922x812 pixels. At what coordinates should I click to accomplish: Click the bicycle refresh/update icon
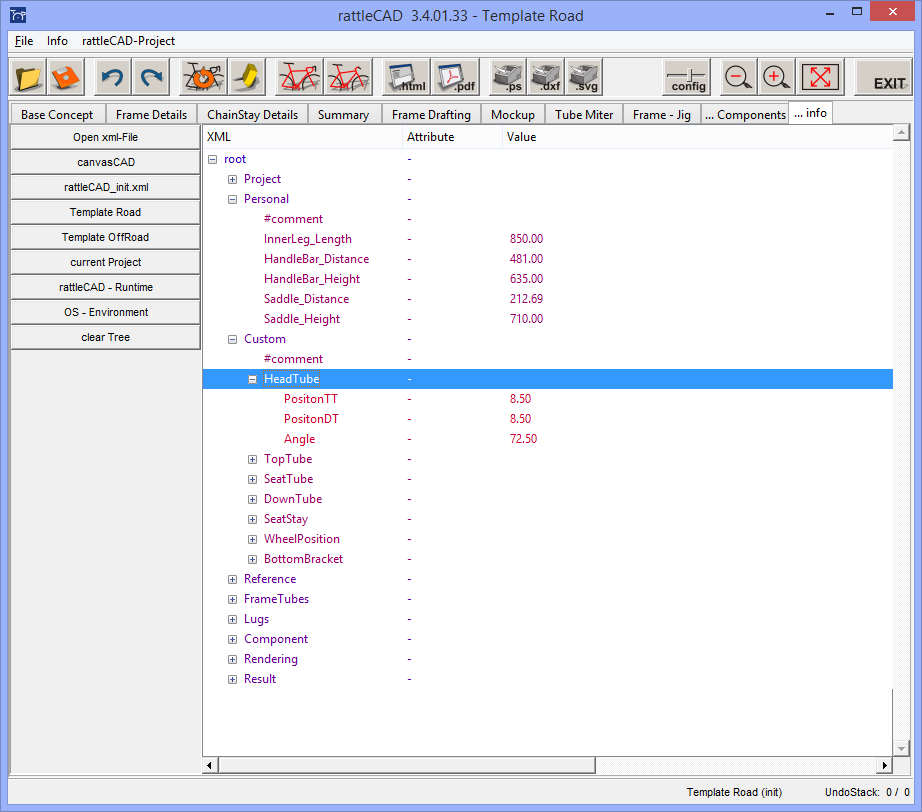click(203, 77)
